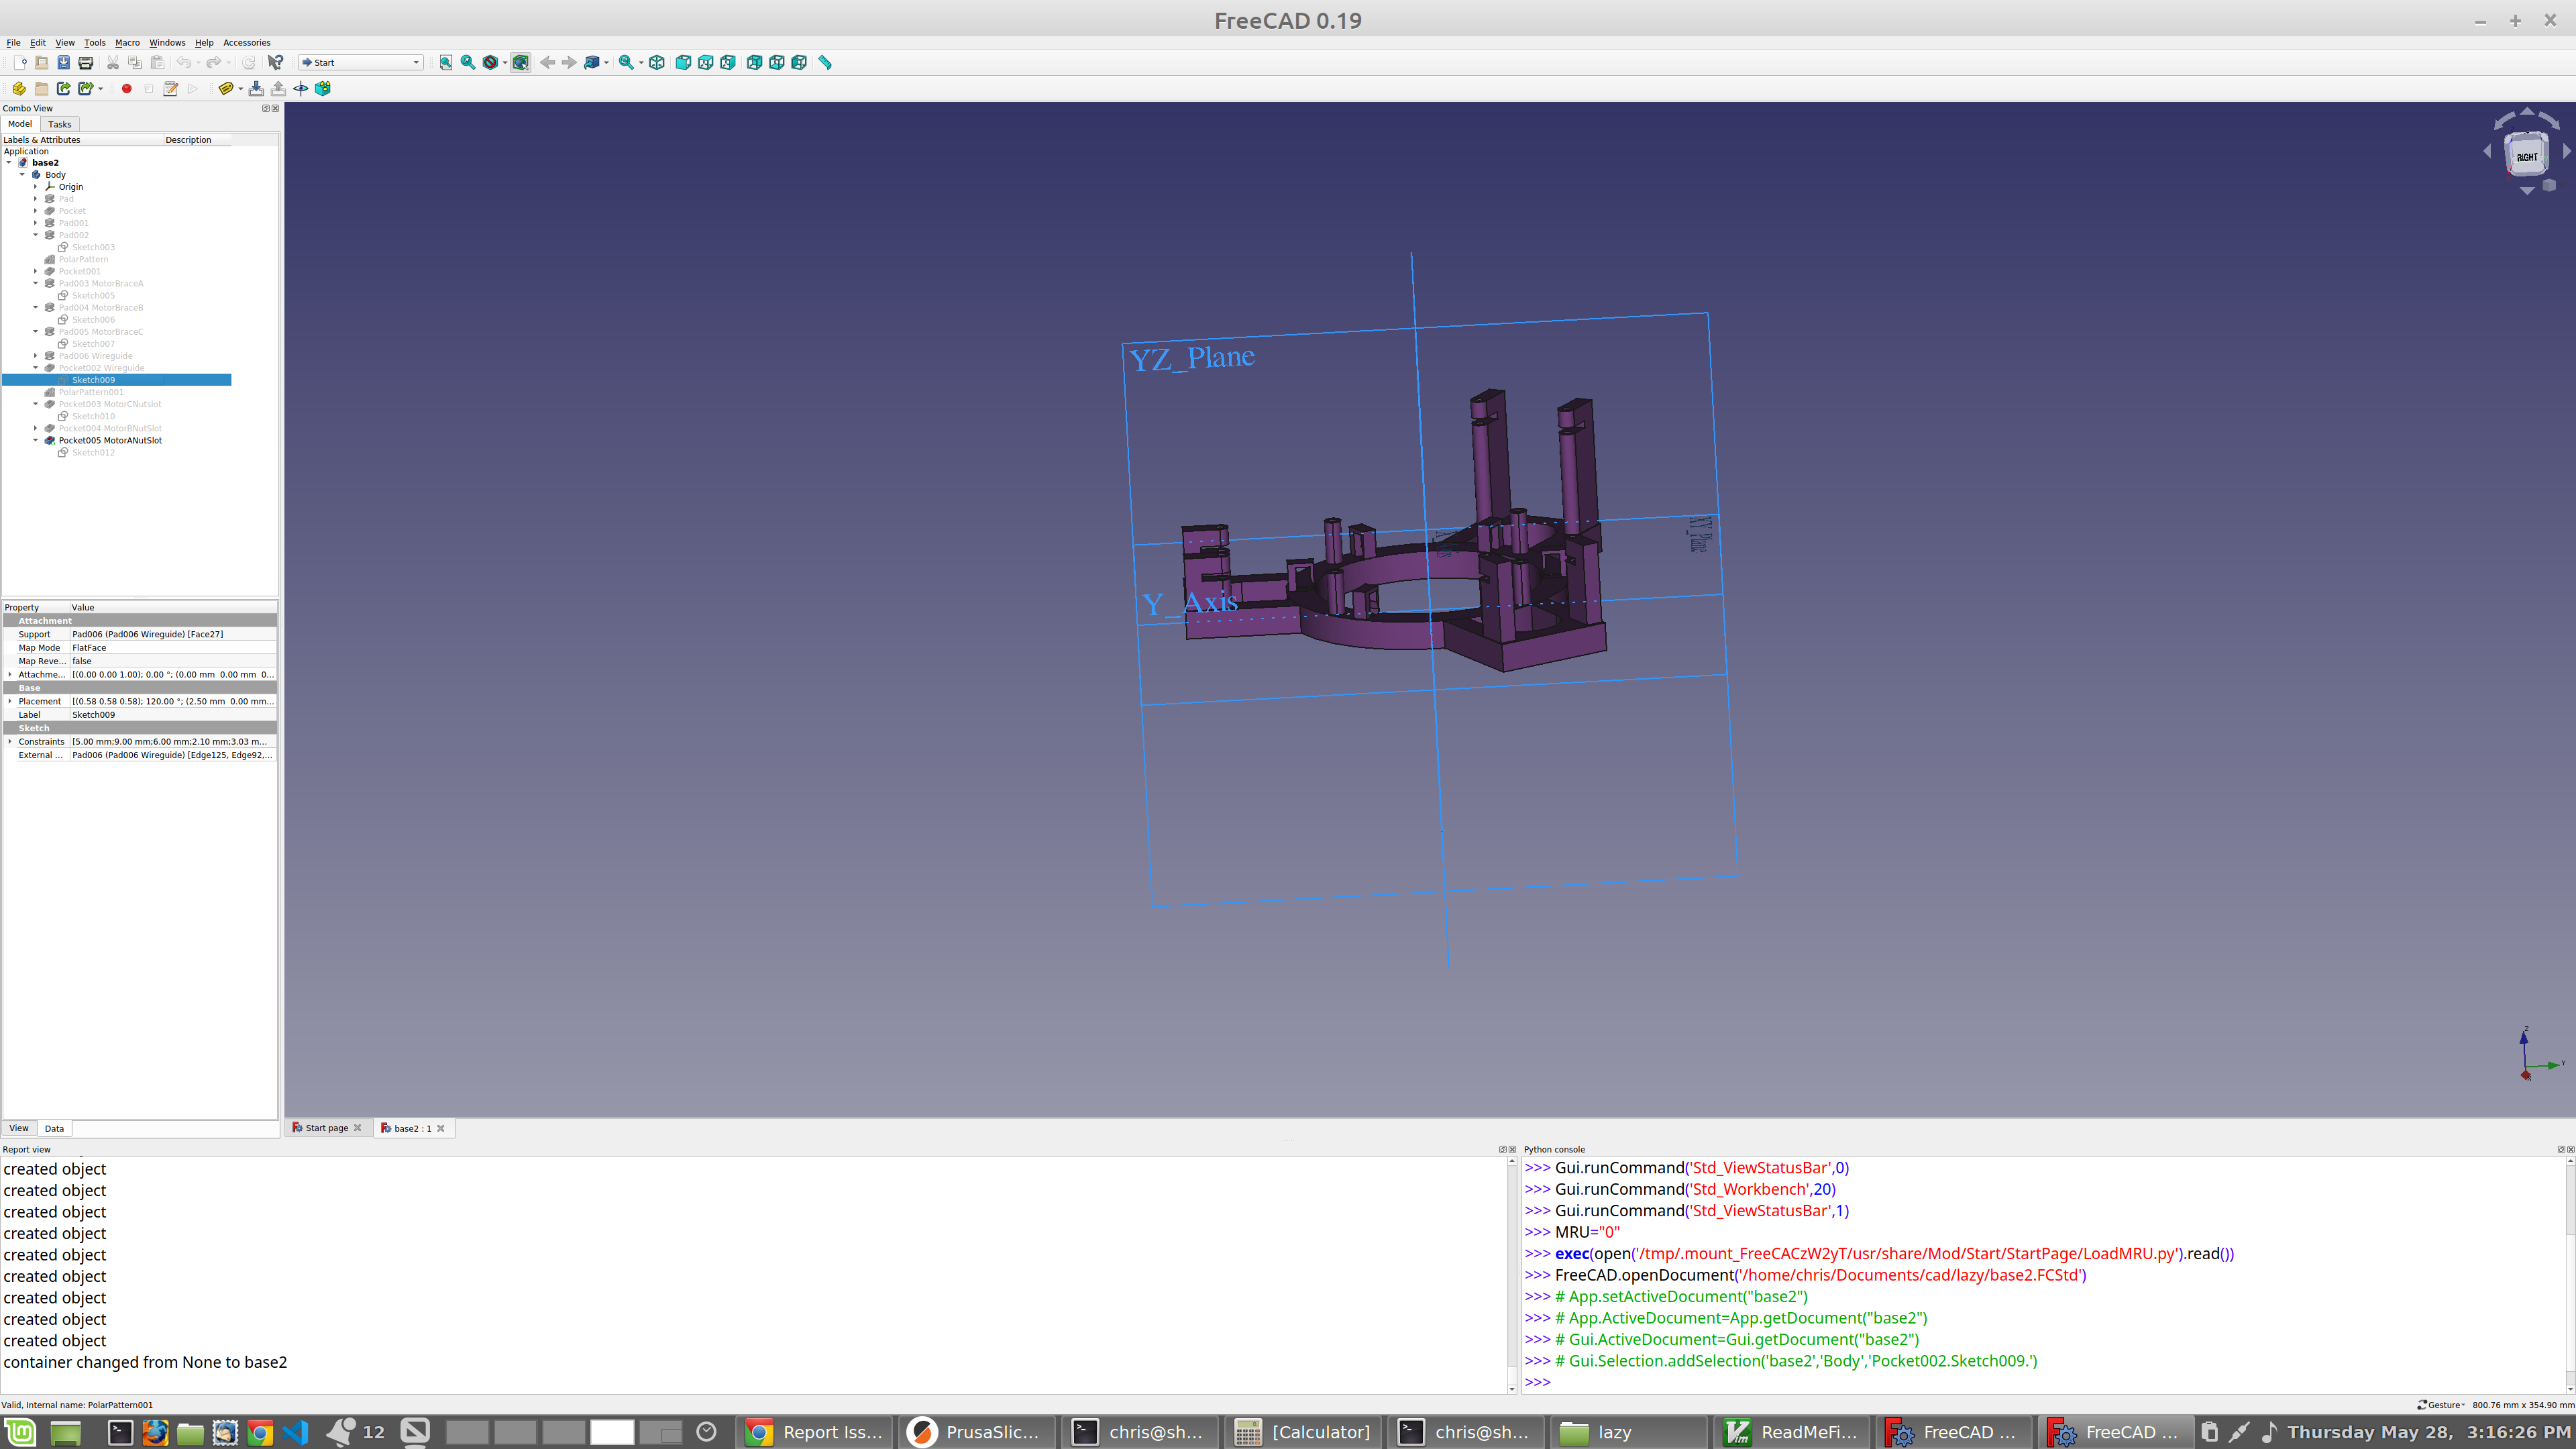Image resolution: width=2576 pixels, height=1449 pixels.
Task: Switch to the Start page tab
Action: point(326,1128)
